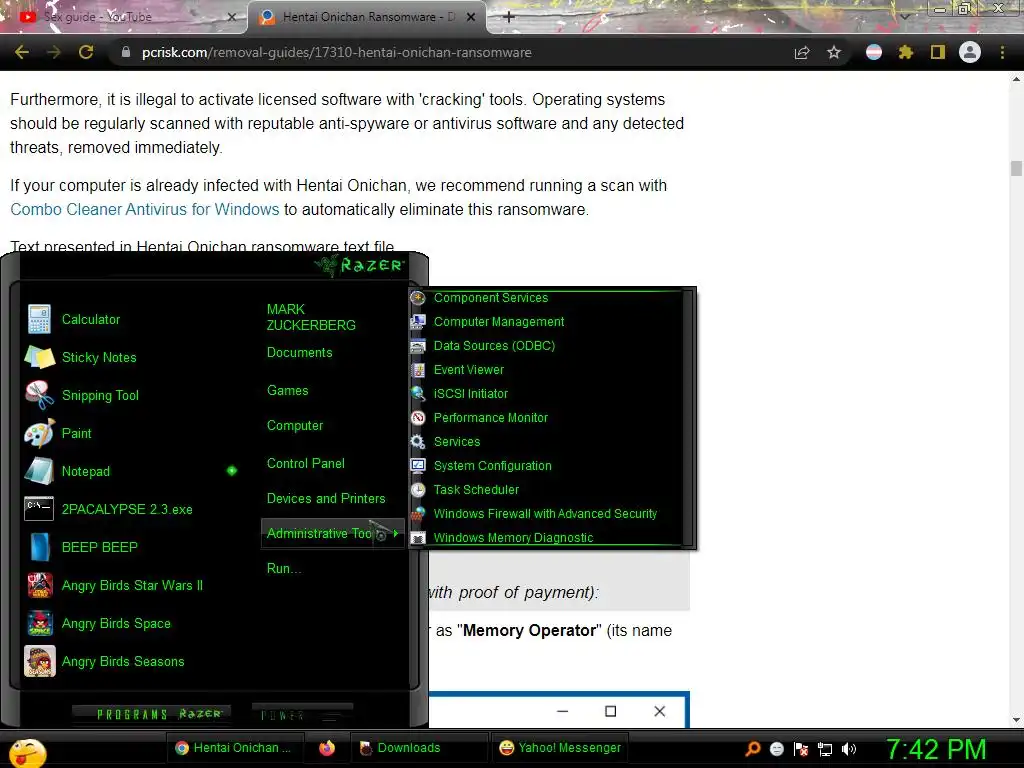Follow Combo Cleaner Antivirus for Windows link
The height and width of the screenshot is (768, 1024).
pyautogui.click(x=145, y=210)
